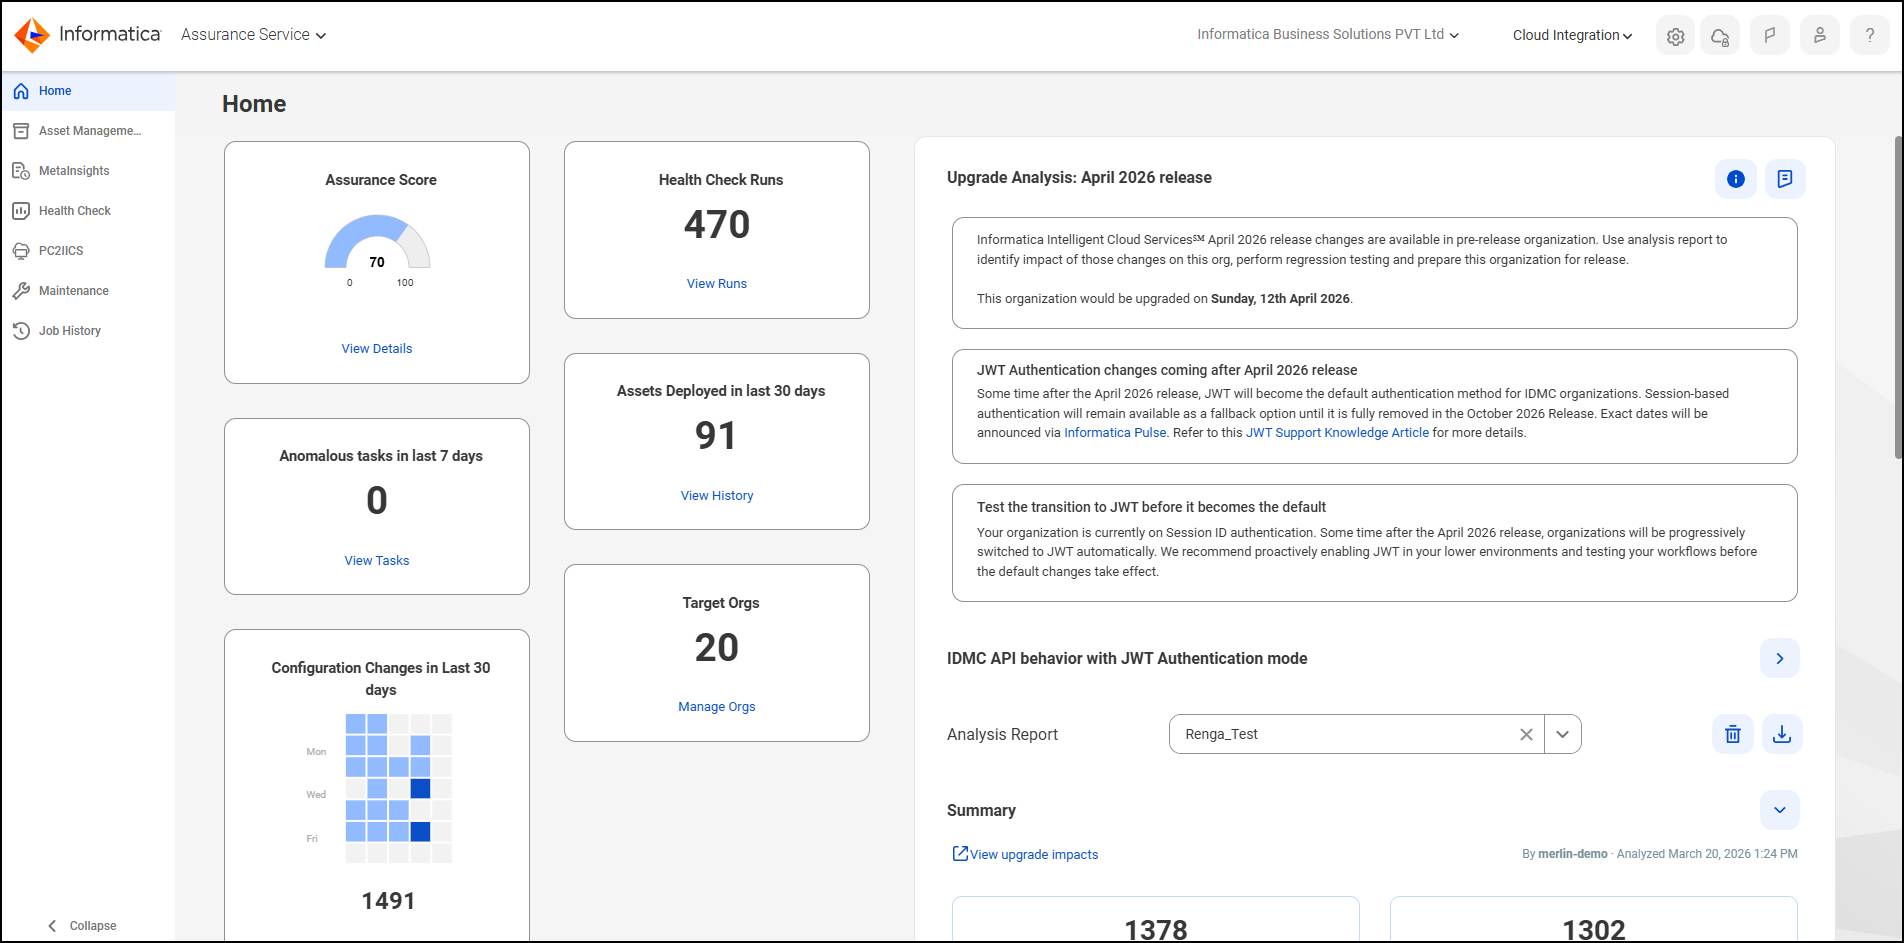Image resolution: width=1904 pixels, height=943 pixels.
Task: Collapse the left navigation sidebar
Action: pyautogui.click(x=82, y=926)
